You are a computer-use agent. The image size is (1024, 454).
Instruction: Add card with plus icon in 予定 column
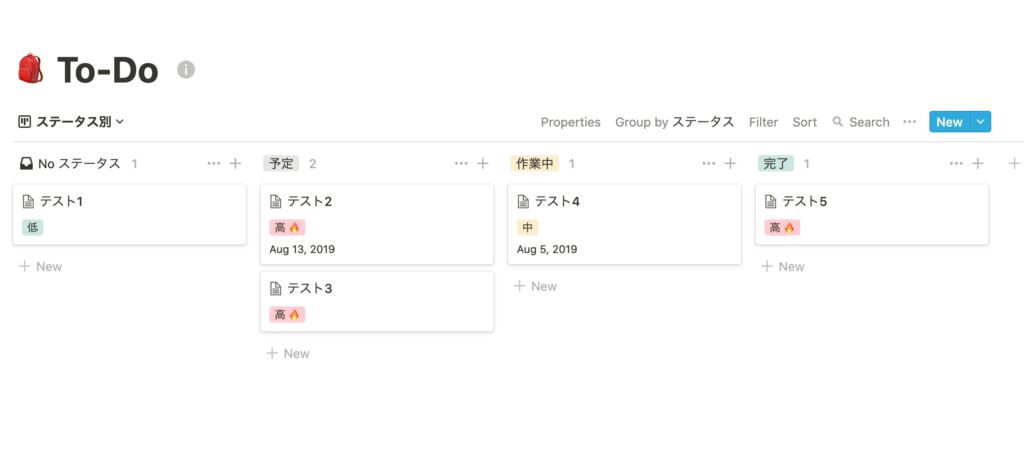(483, 163)
